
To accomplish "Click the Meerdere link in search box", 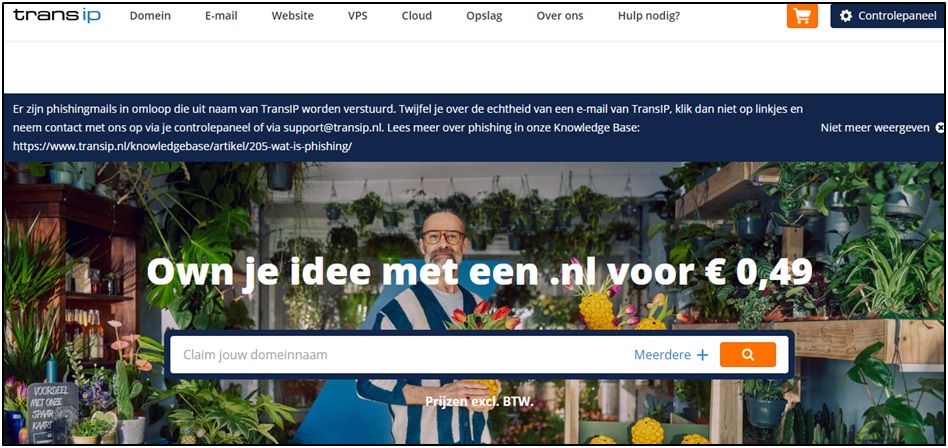I will pyautogui.click(x=662, y=355).
